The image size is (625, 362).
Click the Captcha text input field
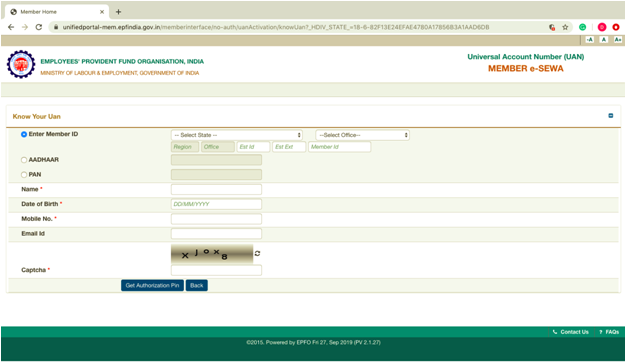click(216, 270)
